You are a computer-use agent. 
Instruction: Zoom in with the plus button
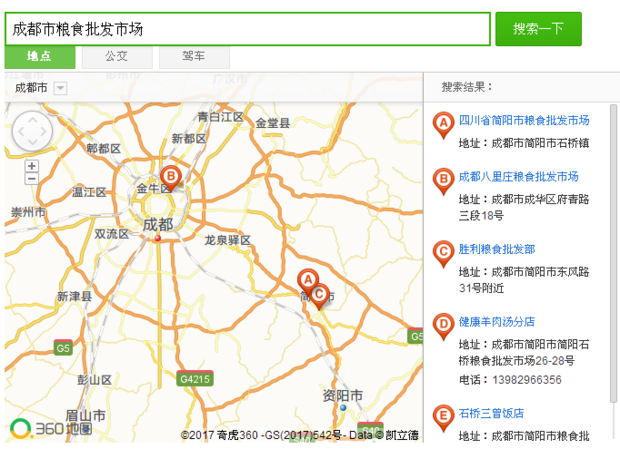[x=32, y=166]
